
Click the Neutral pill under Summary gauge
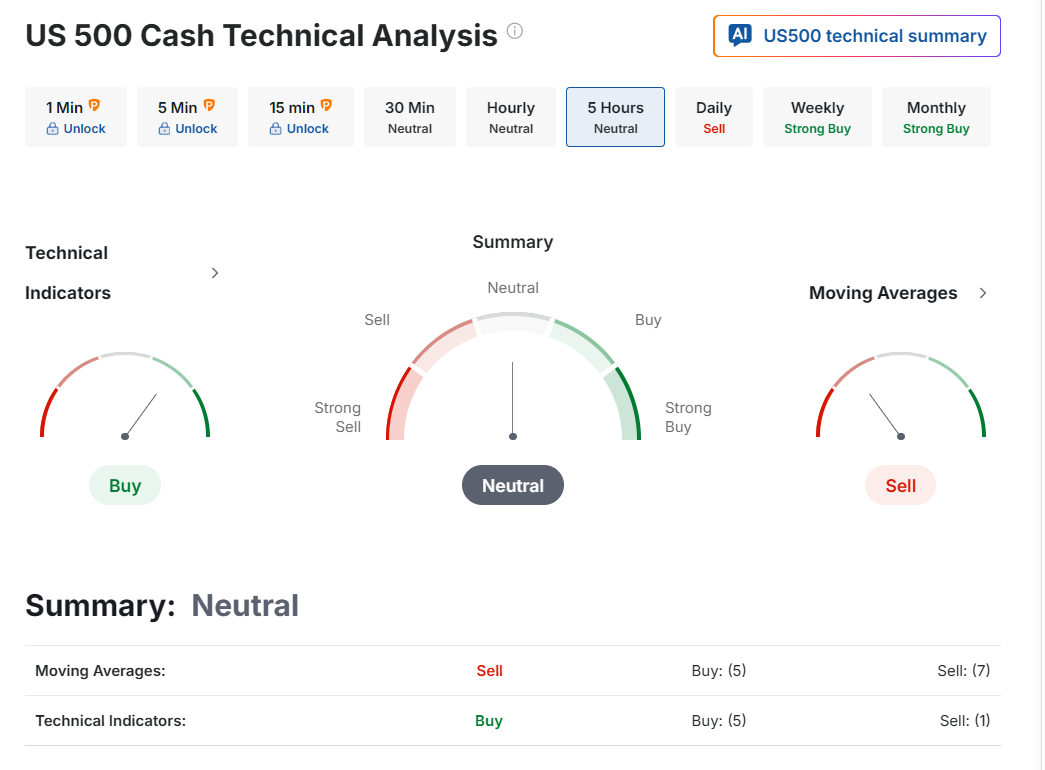[513, 486]
